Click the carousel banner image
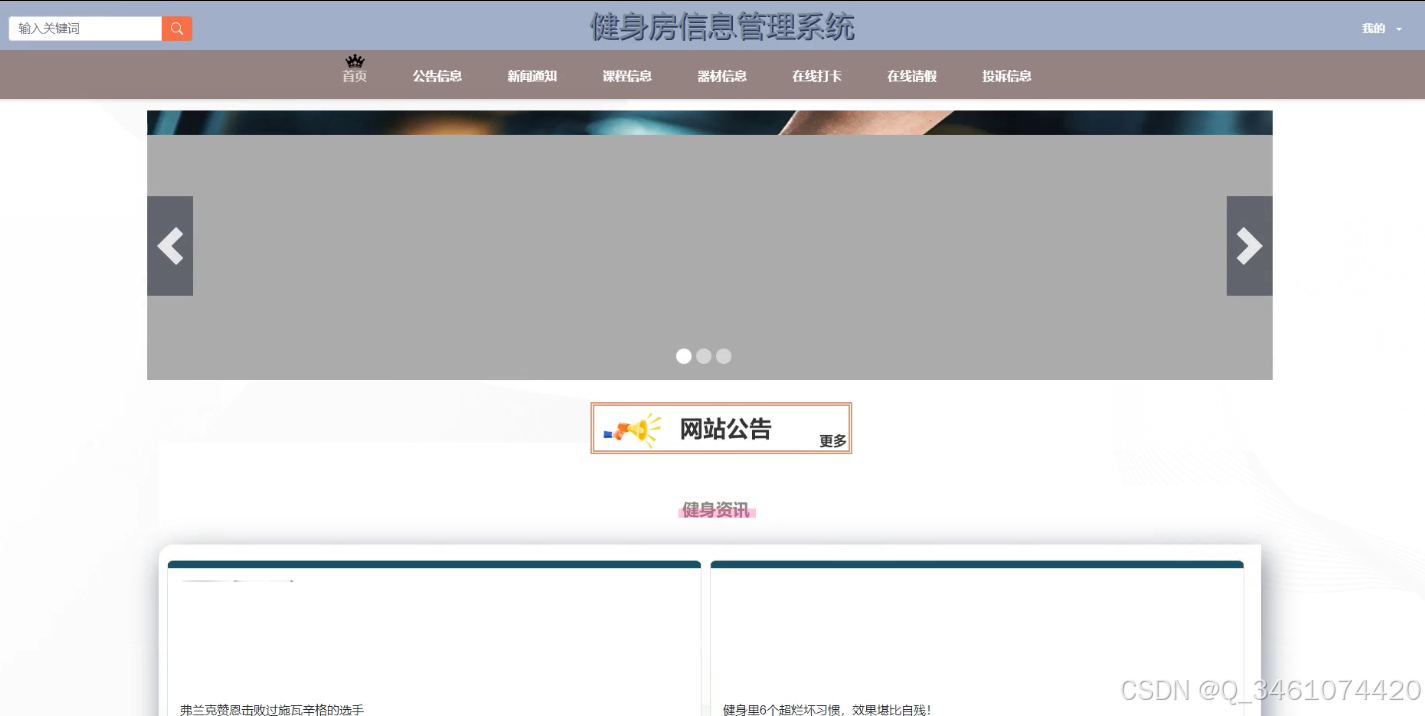Screen dimensions: 1425x716 pos(710,245)
